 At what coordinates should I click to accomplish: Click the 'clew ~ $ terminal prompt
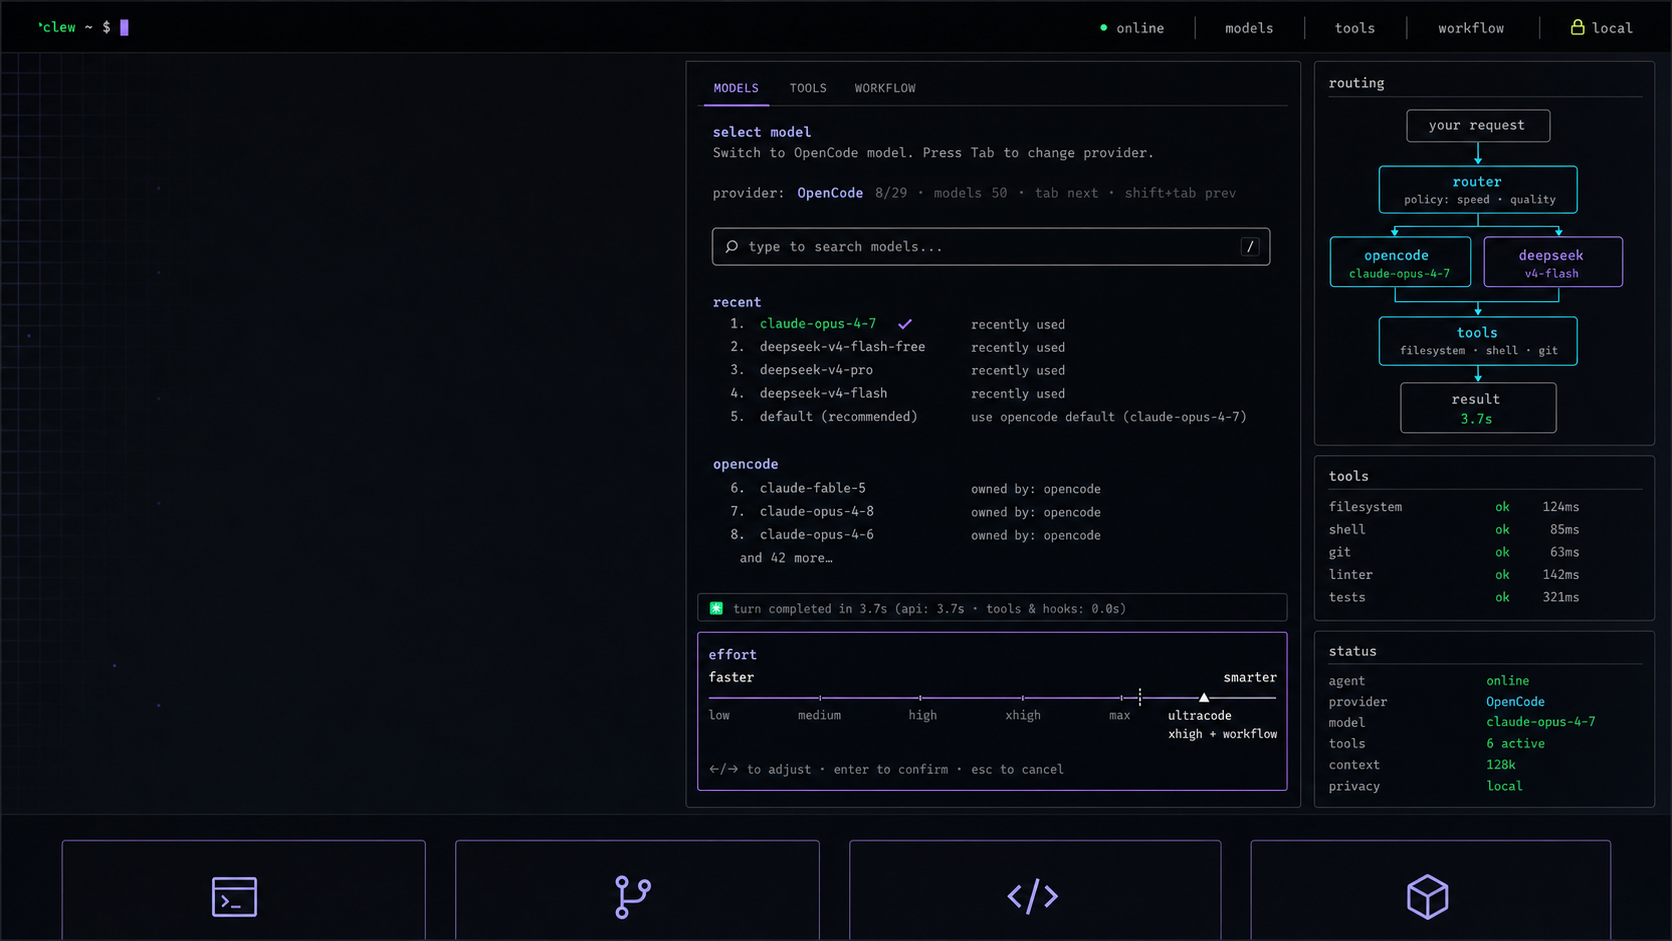pos(83,27)
